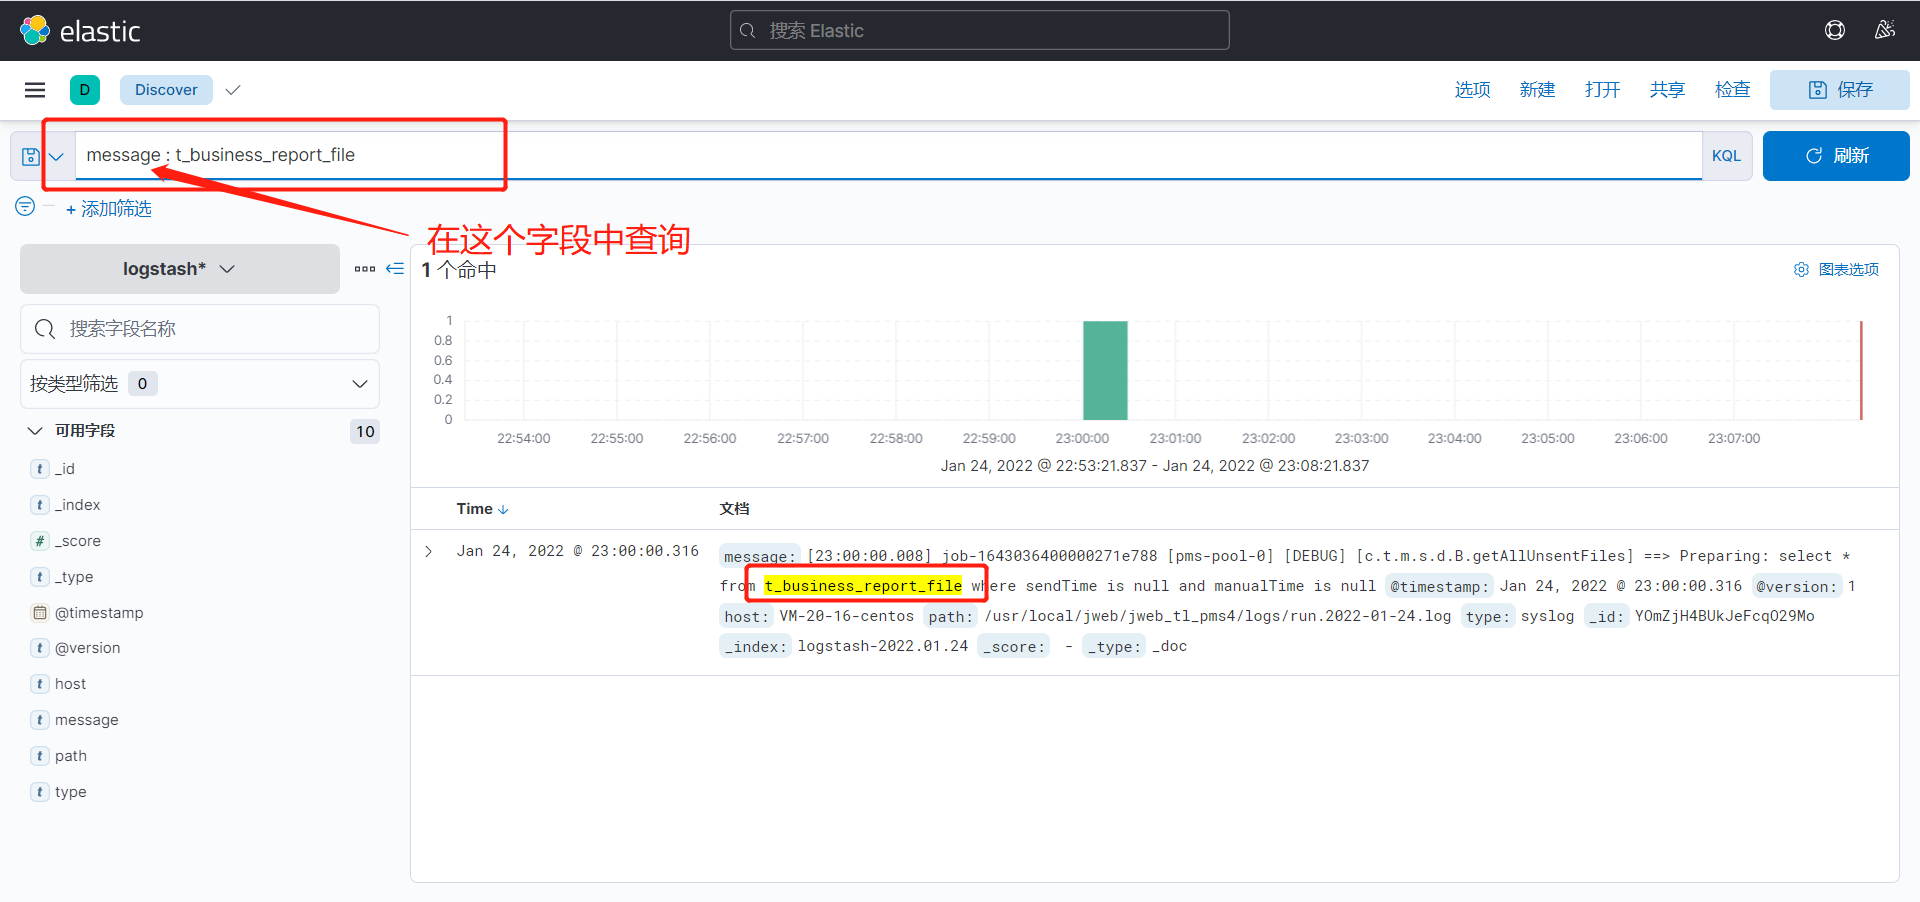Viewport: 1920px width, 902px height.
Task: Open the 共享 share menu
Action: coord(1667,90)
